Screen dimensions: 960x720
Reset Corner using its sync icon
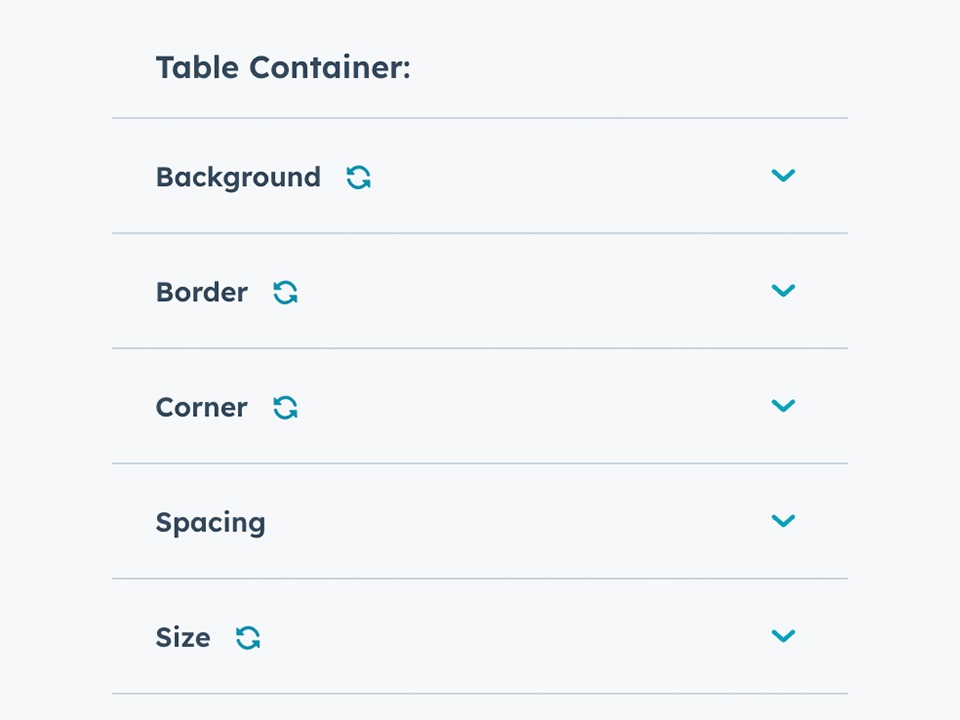[285, 408]
